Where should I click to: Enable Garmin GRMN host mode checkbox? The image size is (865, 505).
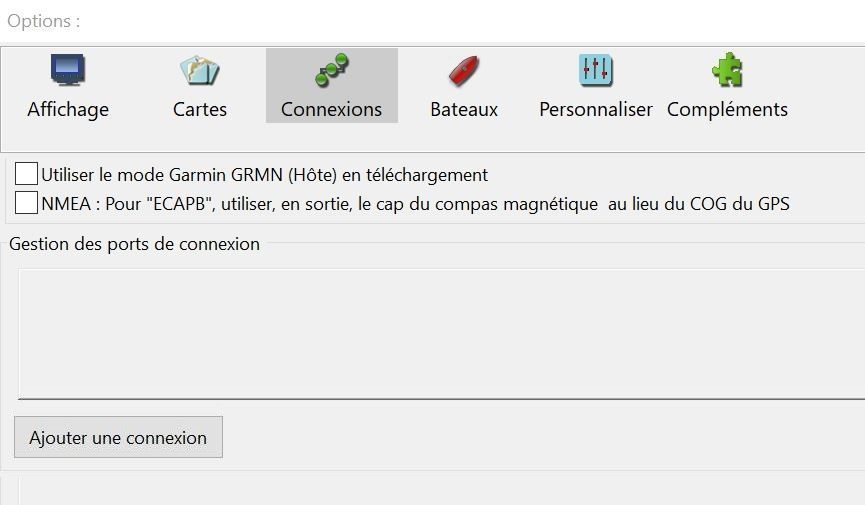point(26,173)
